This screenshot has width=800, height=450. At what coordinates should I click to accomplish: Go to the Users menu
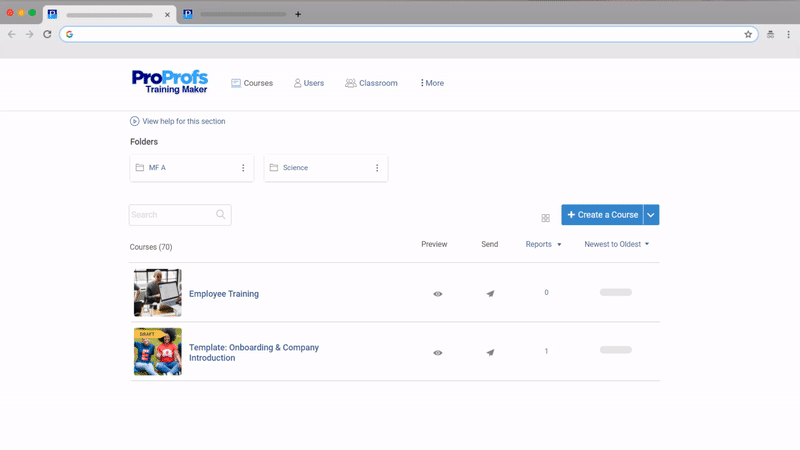pos(308,83)
